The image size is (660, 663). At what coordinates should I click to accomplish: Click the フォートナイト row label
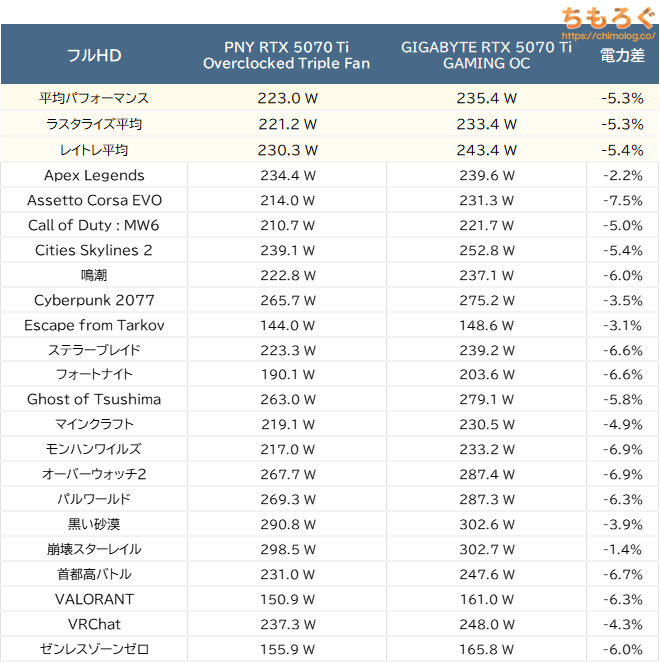pos(94,374)
